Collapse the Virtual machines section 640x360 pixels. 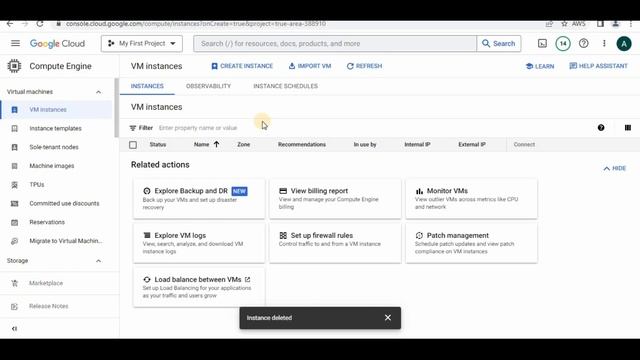pos(98,92)
